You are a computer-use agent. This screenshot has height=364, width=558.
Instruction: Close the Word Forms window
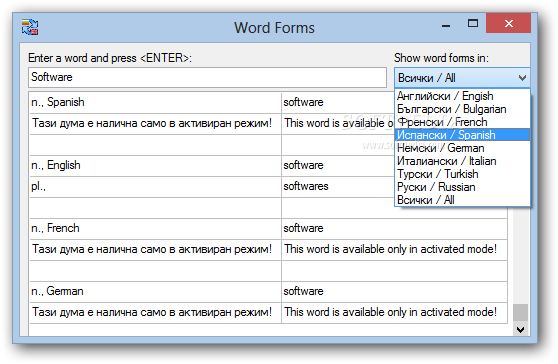click(x=509, y=23)
